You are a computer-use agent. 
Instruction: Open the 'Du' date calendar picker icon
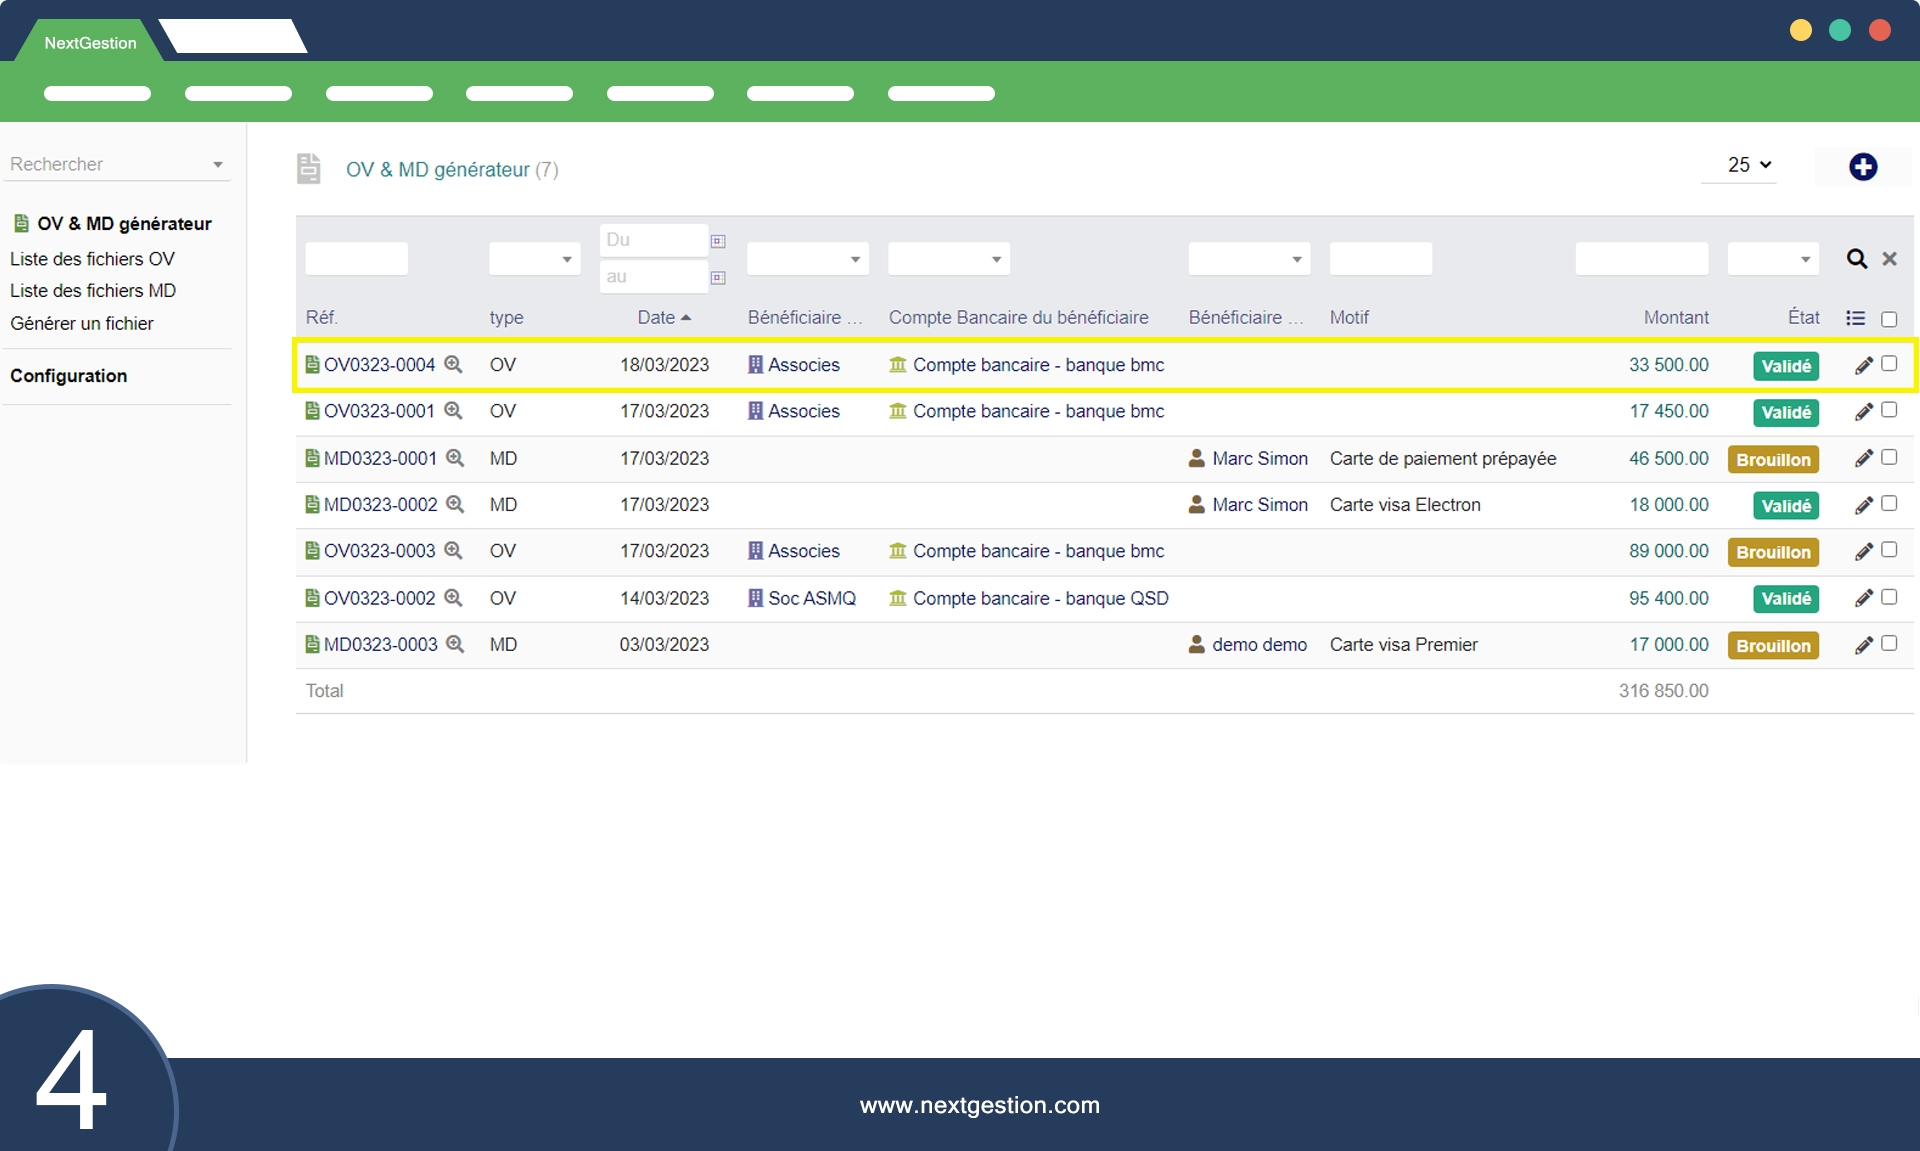(x=718, y=241)
